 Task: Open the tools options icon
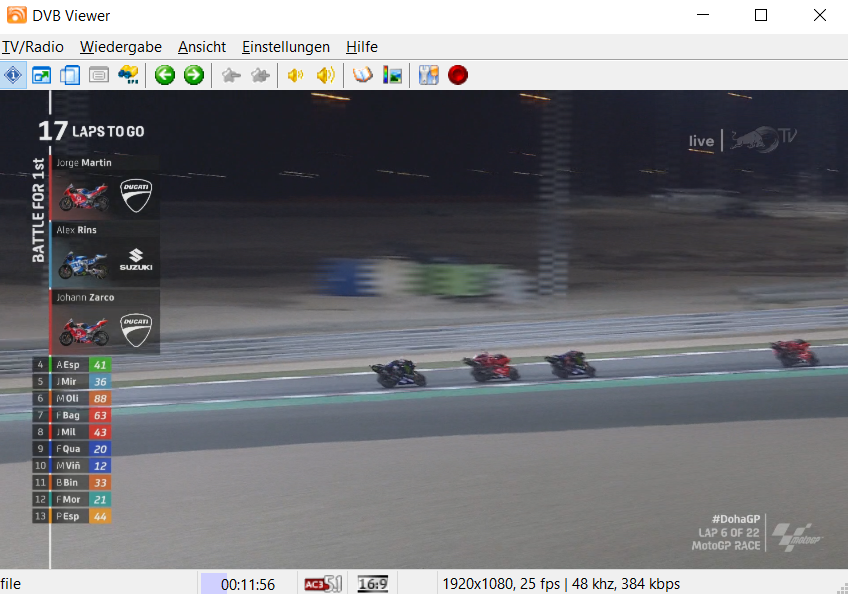[x=429, y=75]
